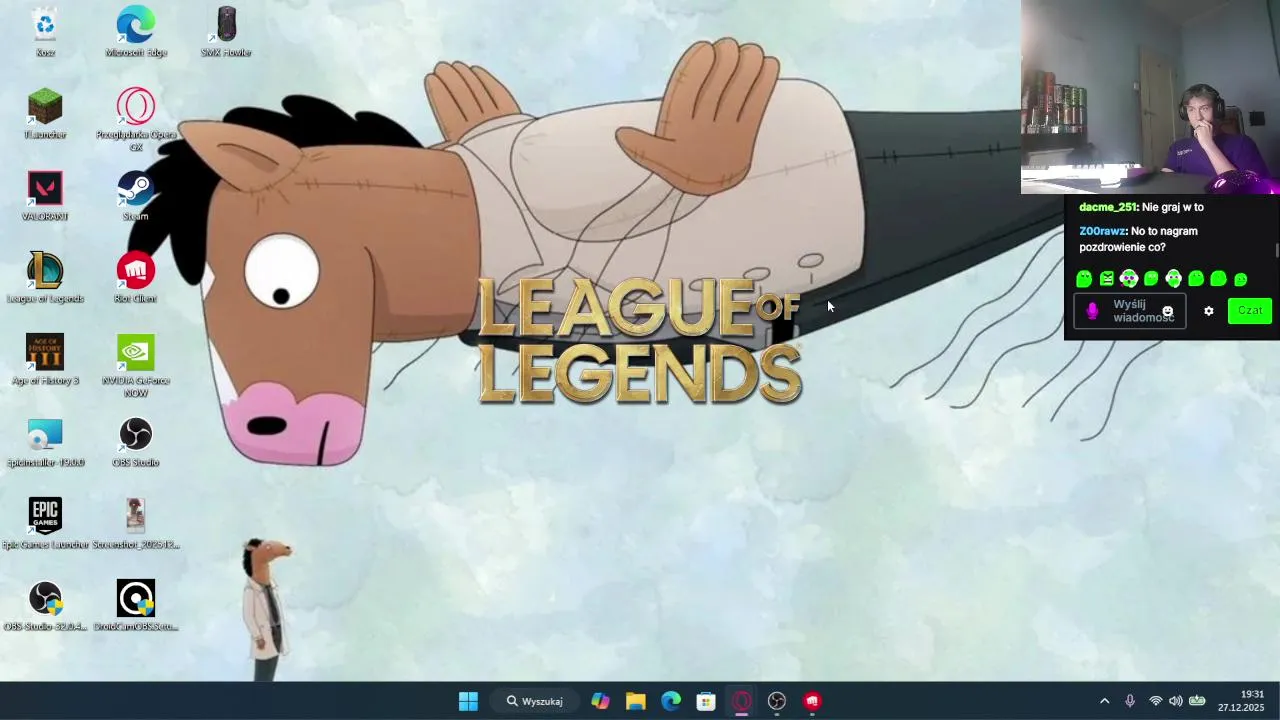Switch to Opera GX on the taskbar
This screenshot has width=1280, height=720.
[741, 701]
